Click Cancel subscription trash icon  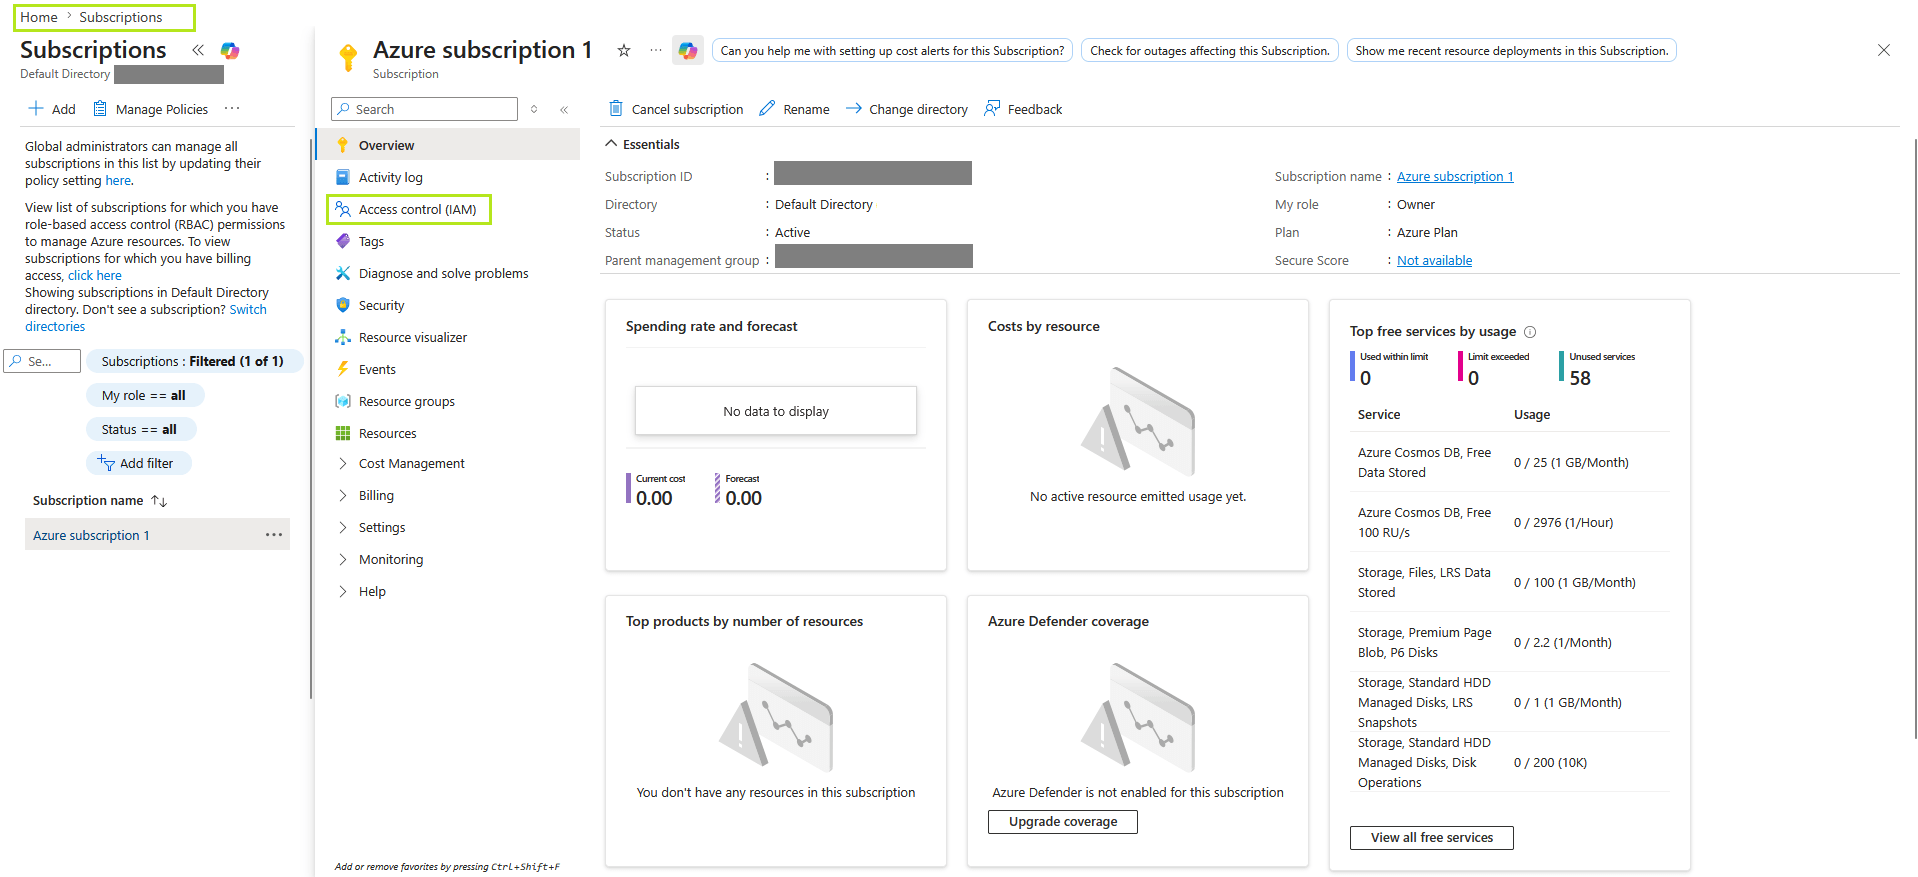616,108
